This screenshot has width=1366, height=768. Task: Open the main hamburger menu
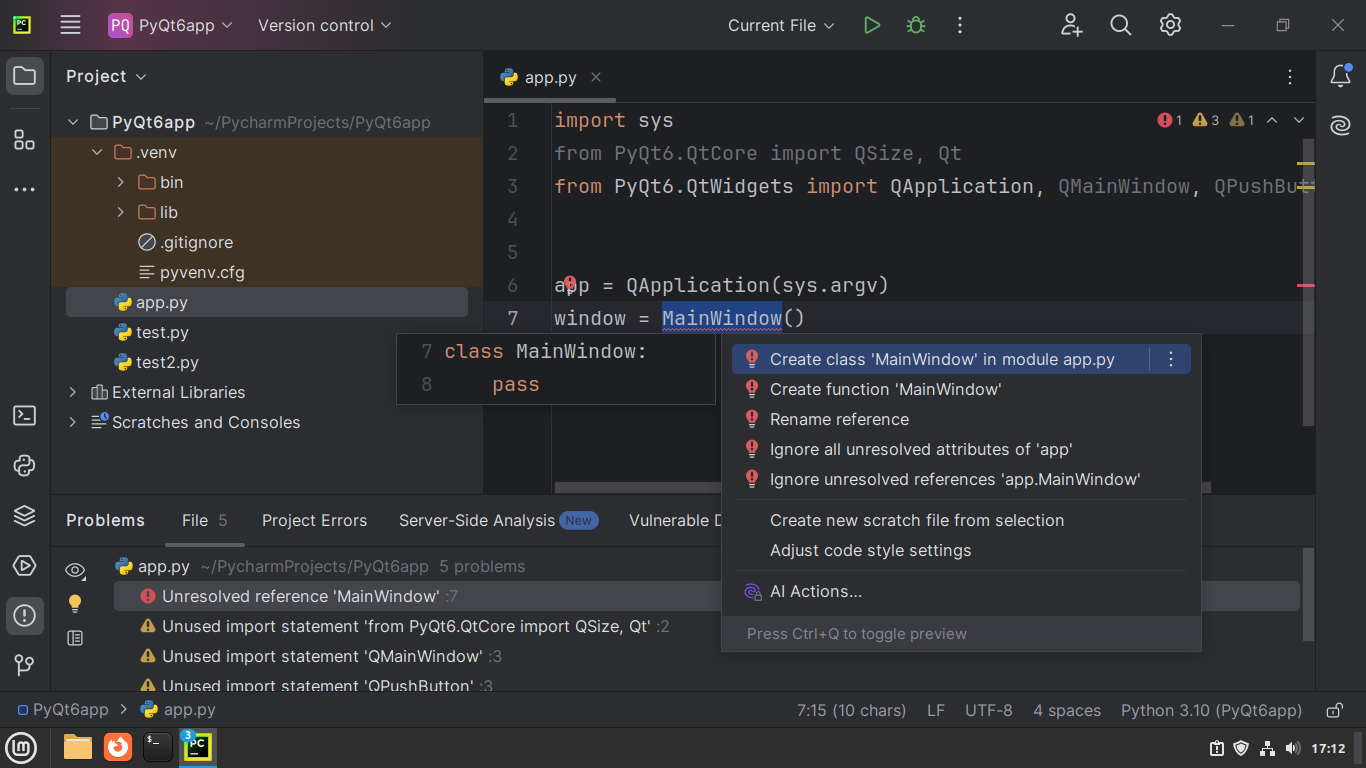(70, 25)
